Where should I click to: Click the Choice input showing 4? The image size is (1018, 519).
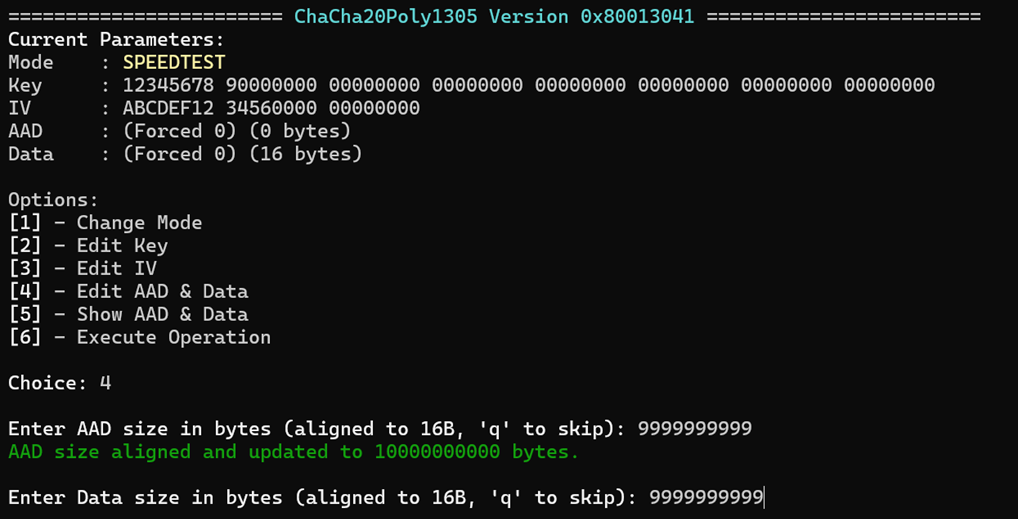[x=105, y=383]
